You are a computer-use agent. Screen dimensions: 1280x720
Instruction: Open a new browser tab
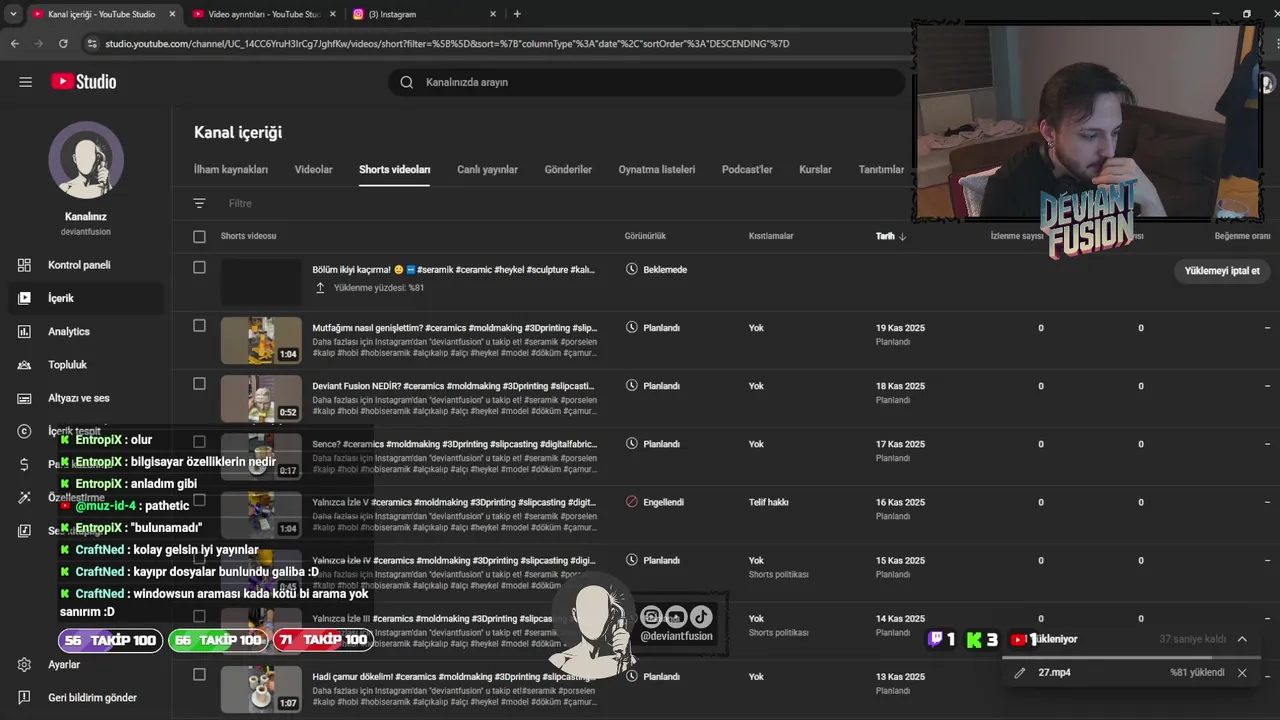point(517,14)
